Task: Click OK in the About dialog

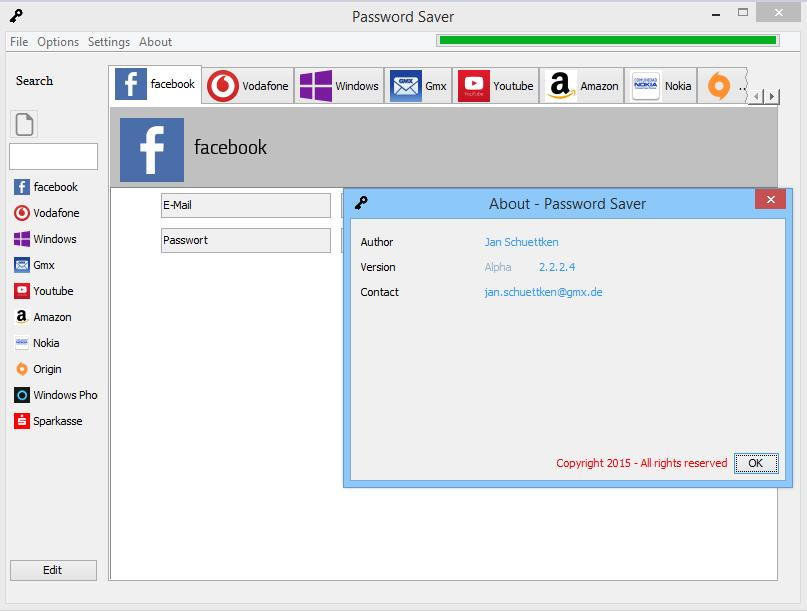Action: (756, 463)
